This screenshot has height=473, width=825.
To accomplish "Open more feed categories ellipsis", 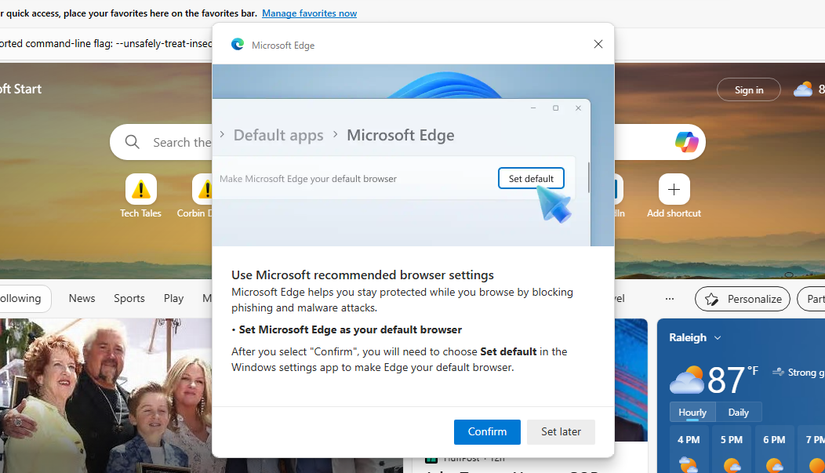I will (x=669, y=299).
